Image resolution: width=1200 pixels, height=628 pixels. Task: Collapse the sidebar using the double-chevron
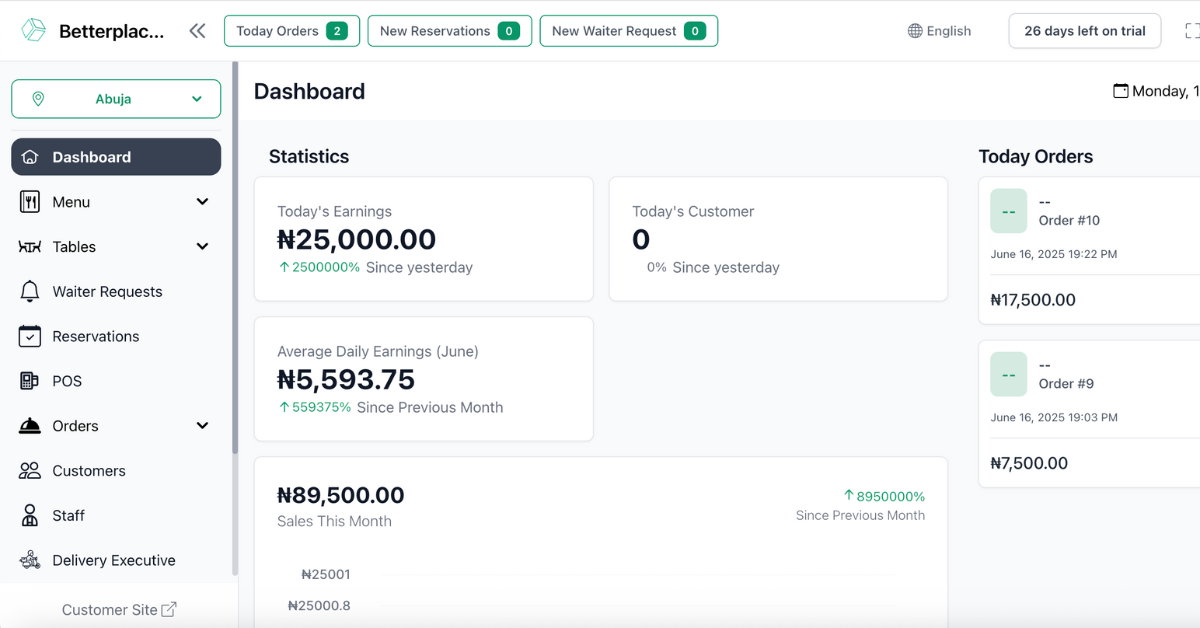[x=197, y=30]
